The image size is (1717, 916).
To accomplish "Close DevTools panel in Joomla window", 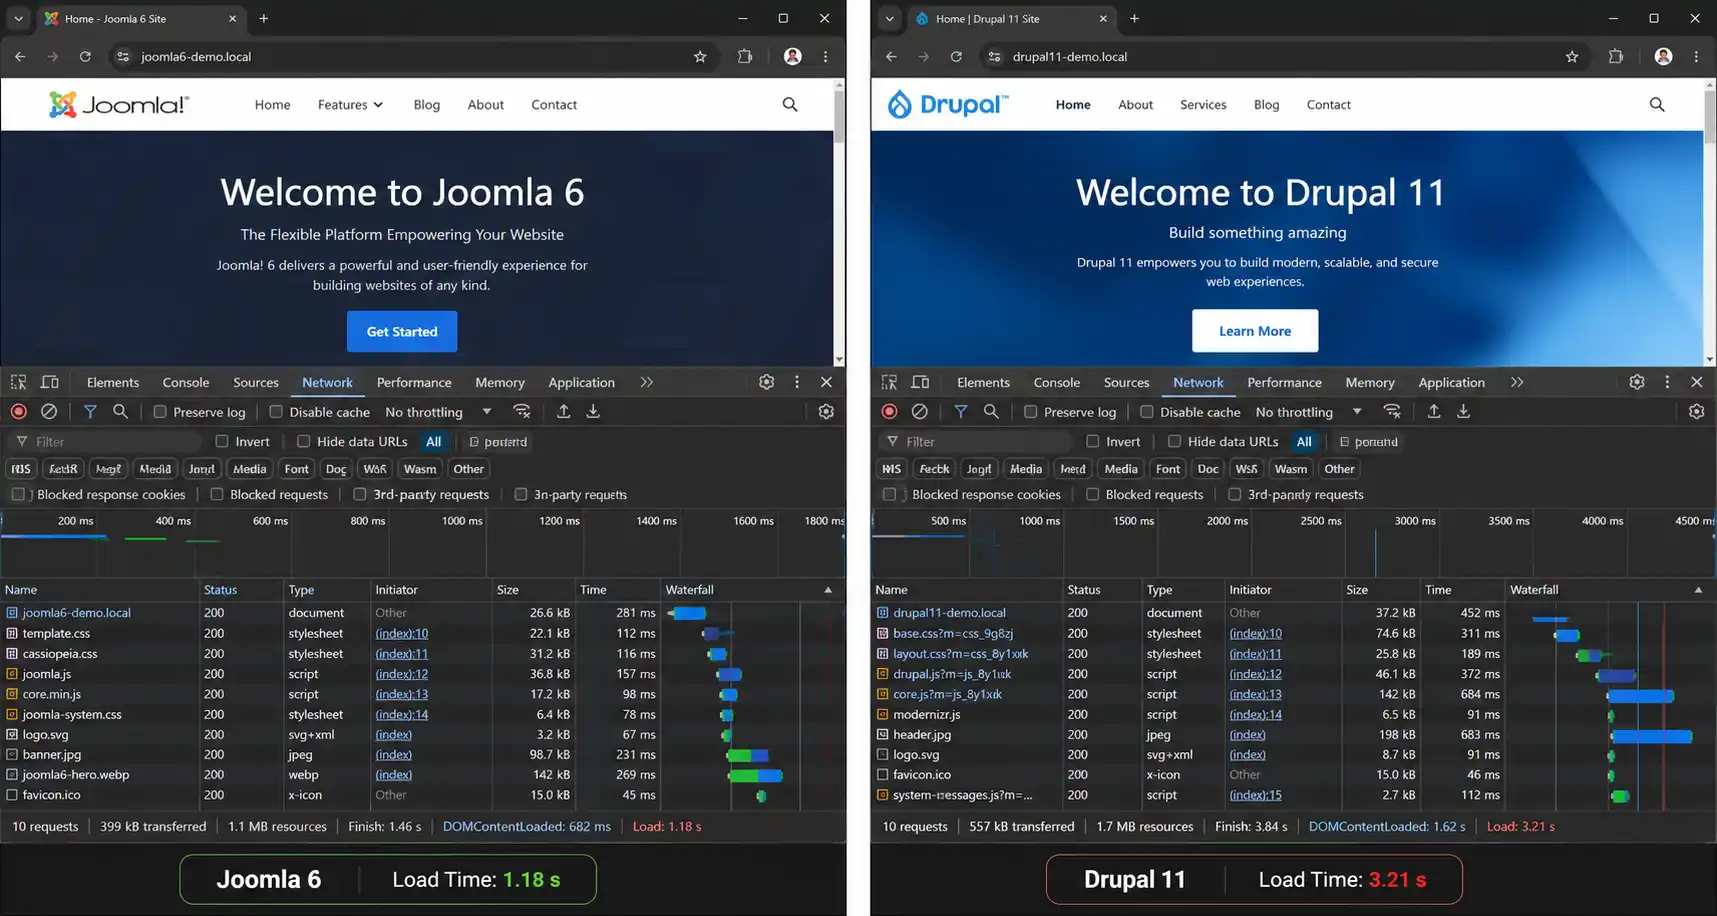I will pos(826,382).
